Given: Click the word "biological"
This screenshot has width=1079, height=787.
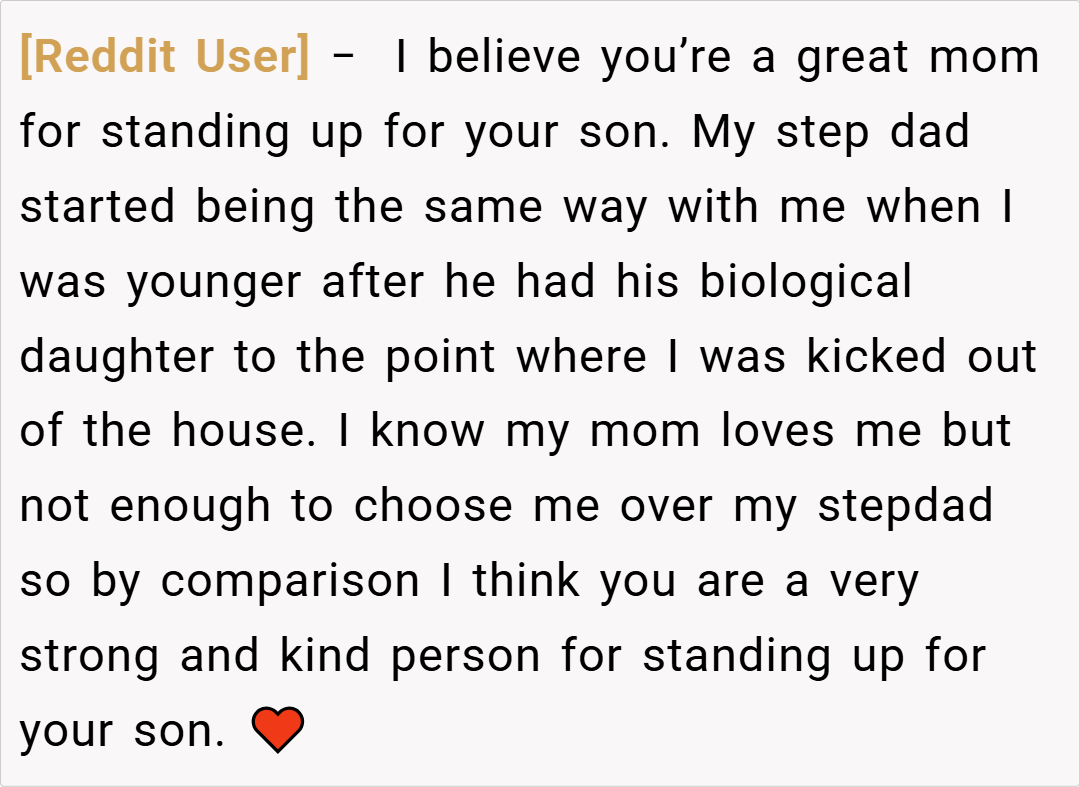Looking at the screenshot, I should coord(805,282).
